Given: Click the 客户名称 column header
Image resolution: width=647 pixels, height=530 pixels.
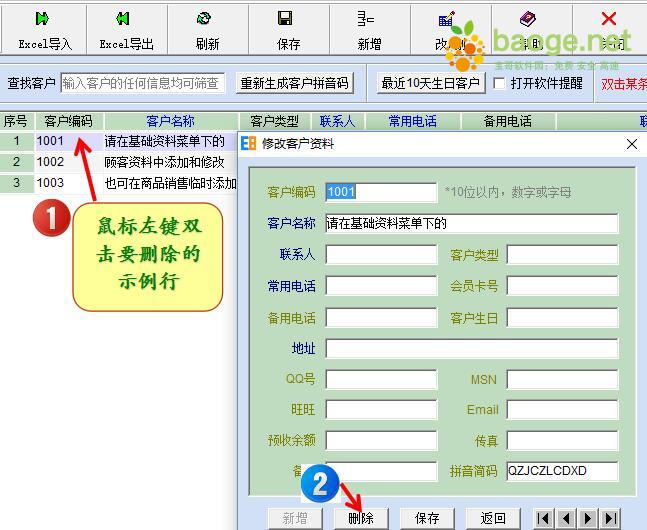Looking at the screenshot, I should pos(170,121).
